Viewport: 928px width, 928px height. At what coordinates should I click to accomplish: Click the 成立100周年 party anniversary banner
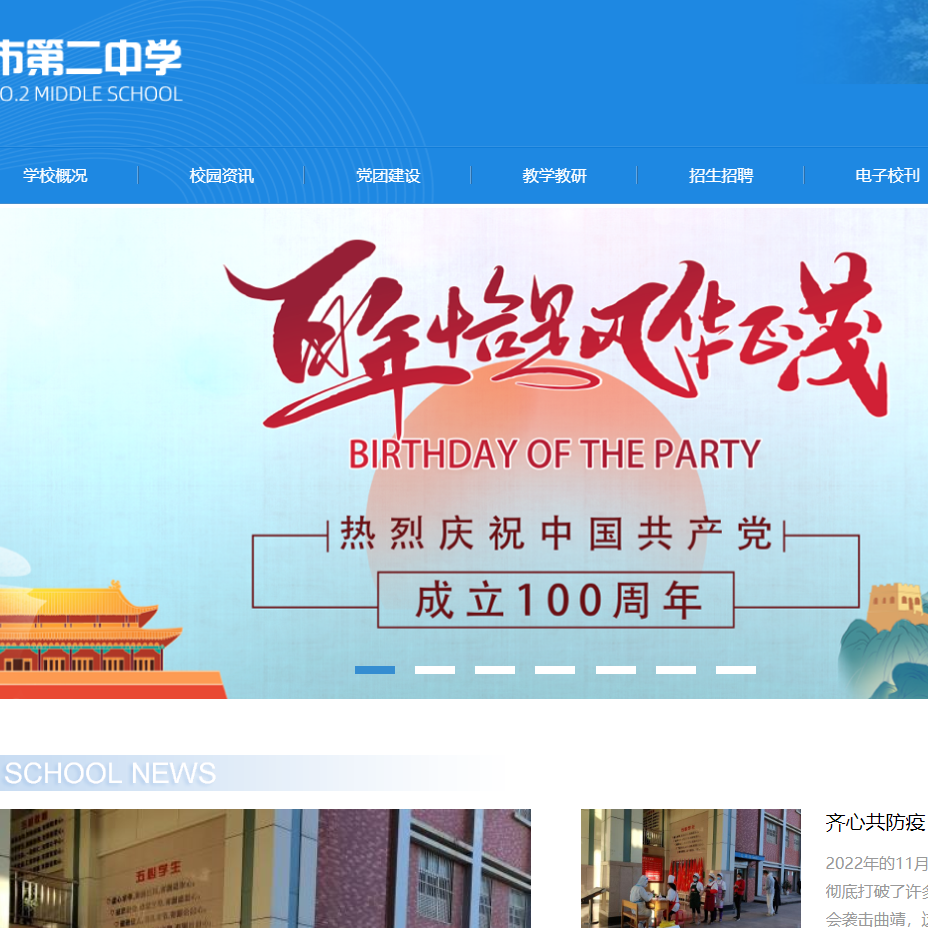pyautogui.click(x=464, y=452)
